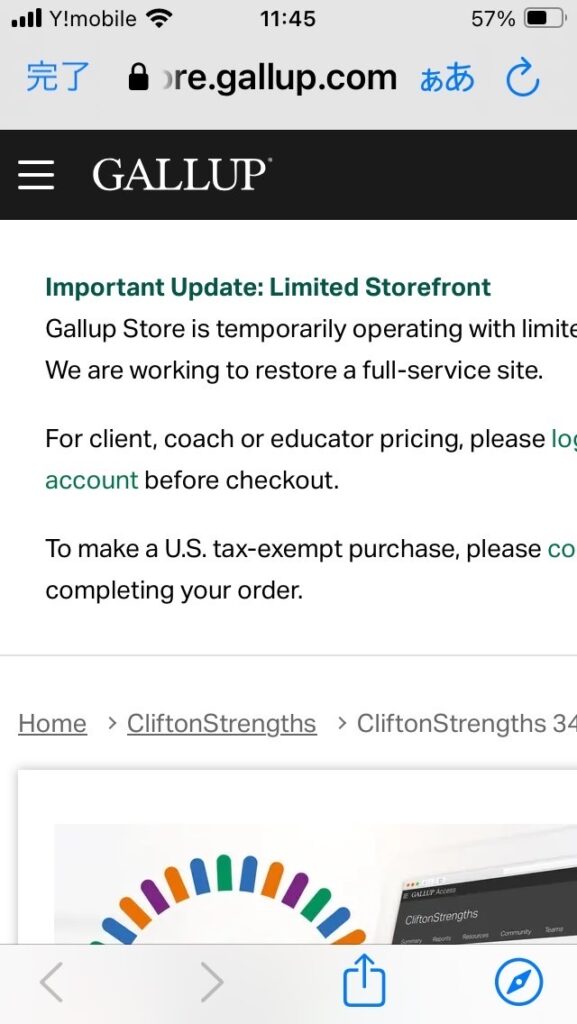577x1024 pixels.
Task: Go back with left arrow
Action: (52, 981)
